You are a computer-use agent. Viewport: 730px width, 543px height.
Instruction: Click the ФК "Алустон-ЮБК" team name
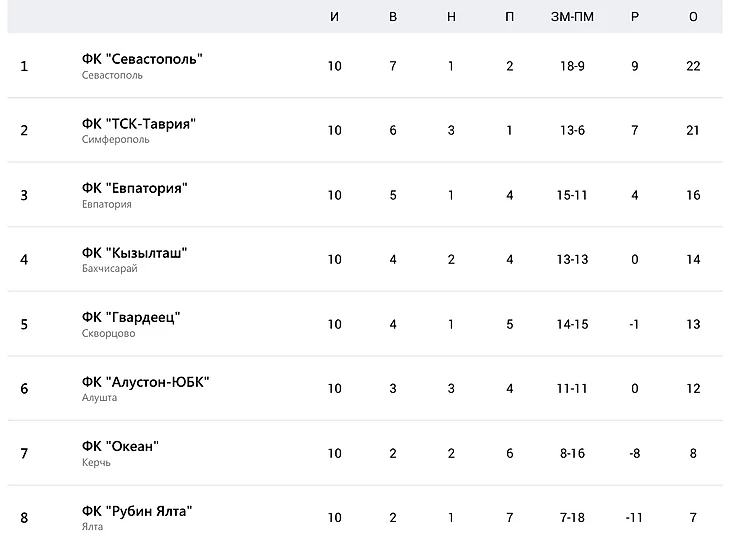pyautogui.click(x=145, y=382)
